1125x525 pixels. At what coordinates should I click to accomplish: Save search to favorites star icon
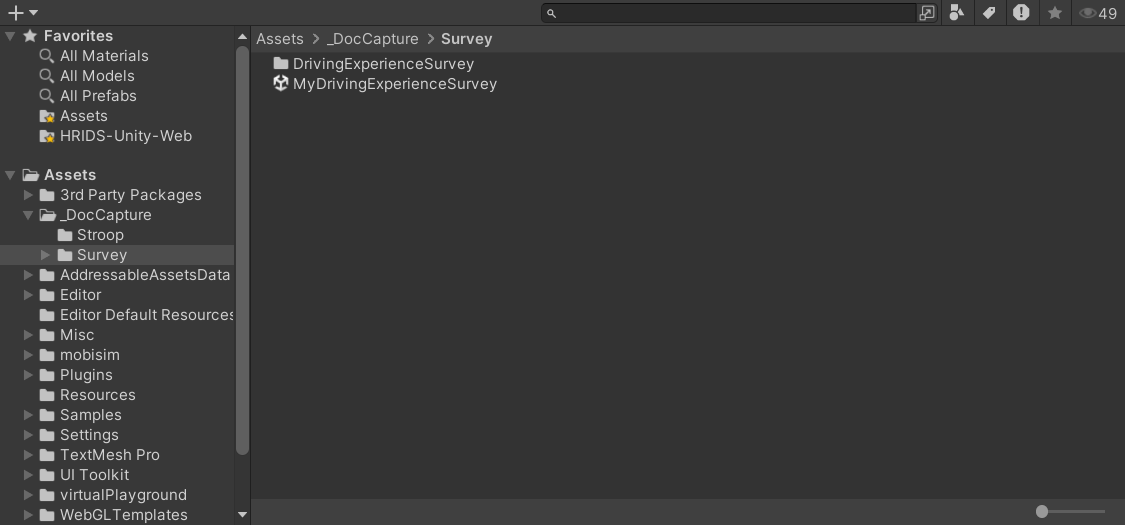1055,12
